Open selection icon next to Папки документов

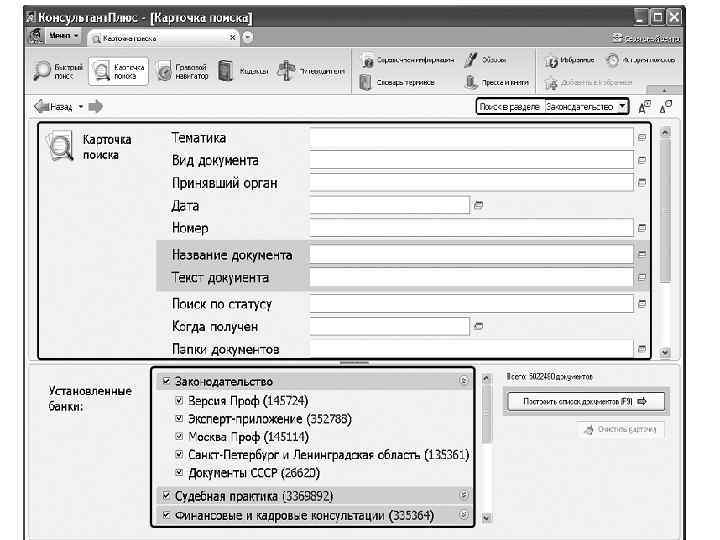coord(642,349)
